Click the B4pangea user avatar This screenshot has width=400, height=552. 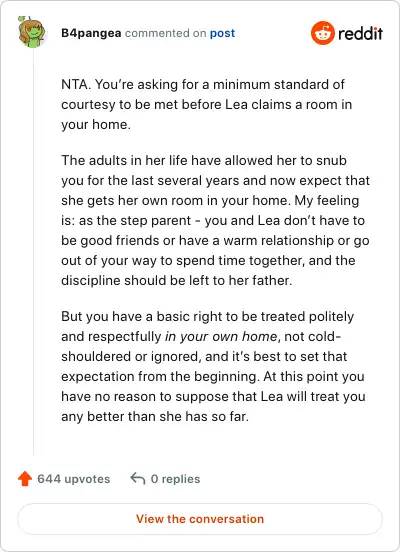(x=31, y=32)
